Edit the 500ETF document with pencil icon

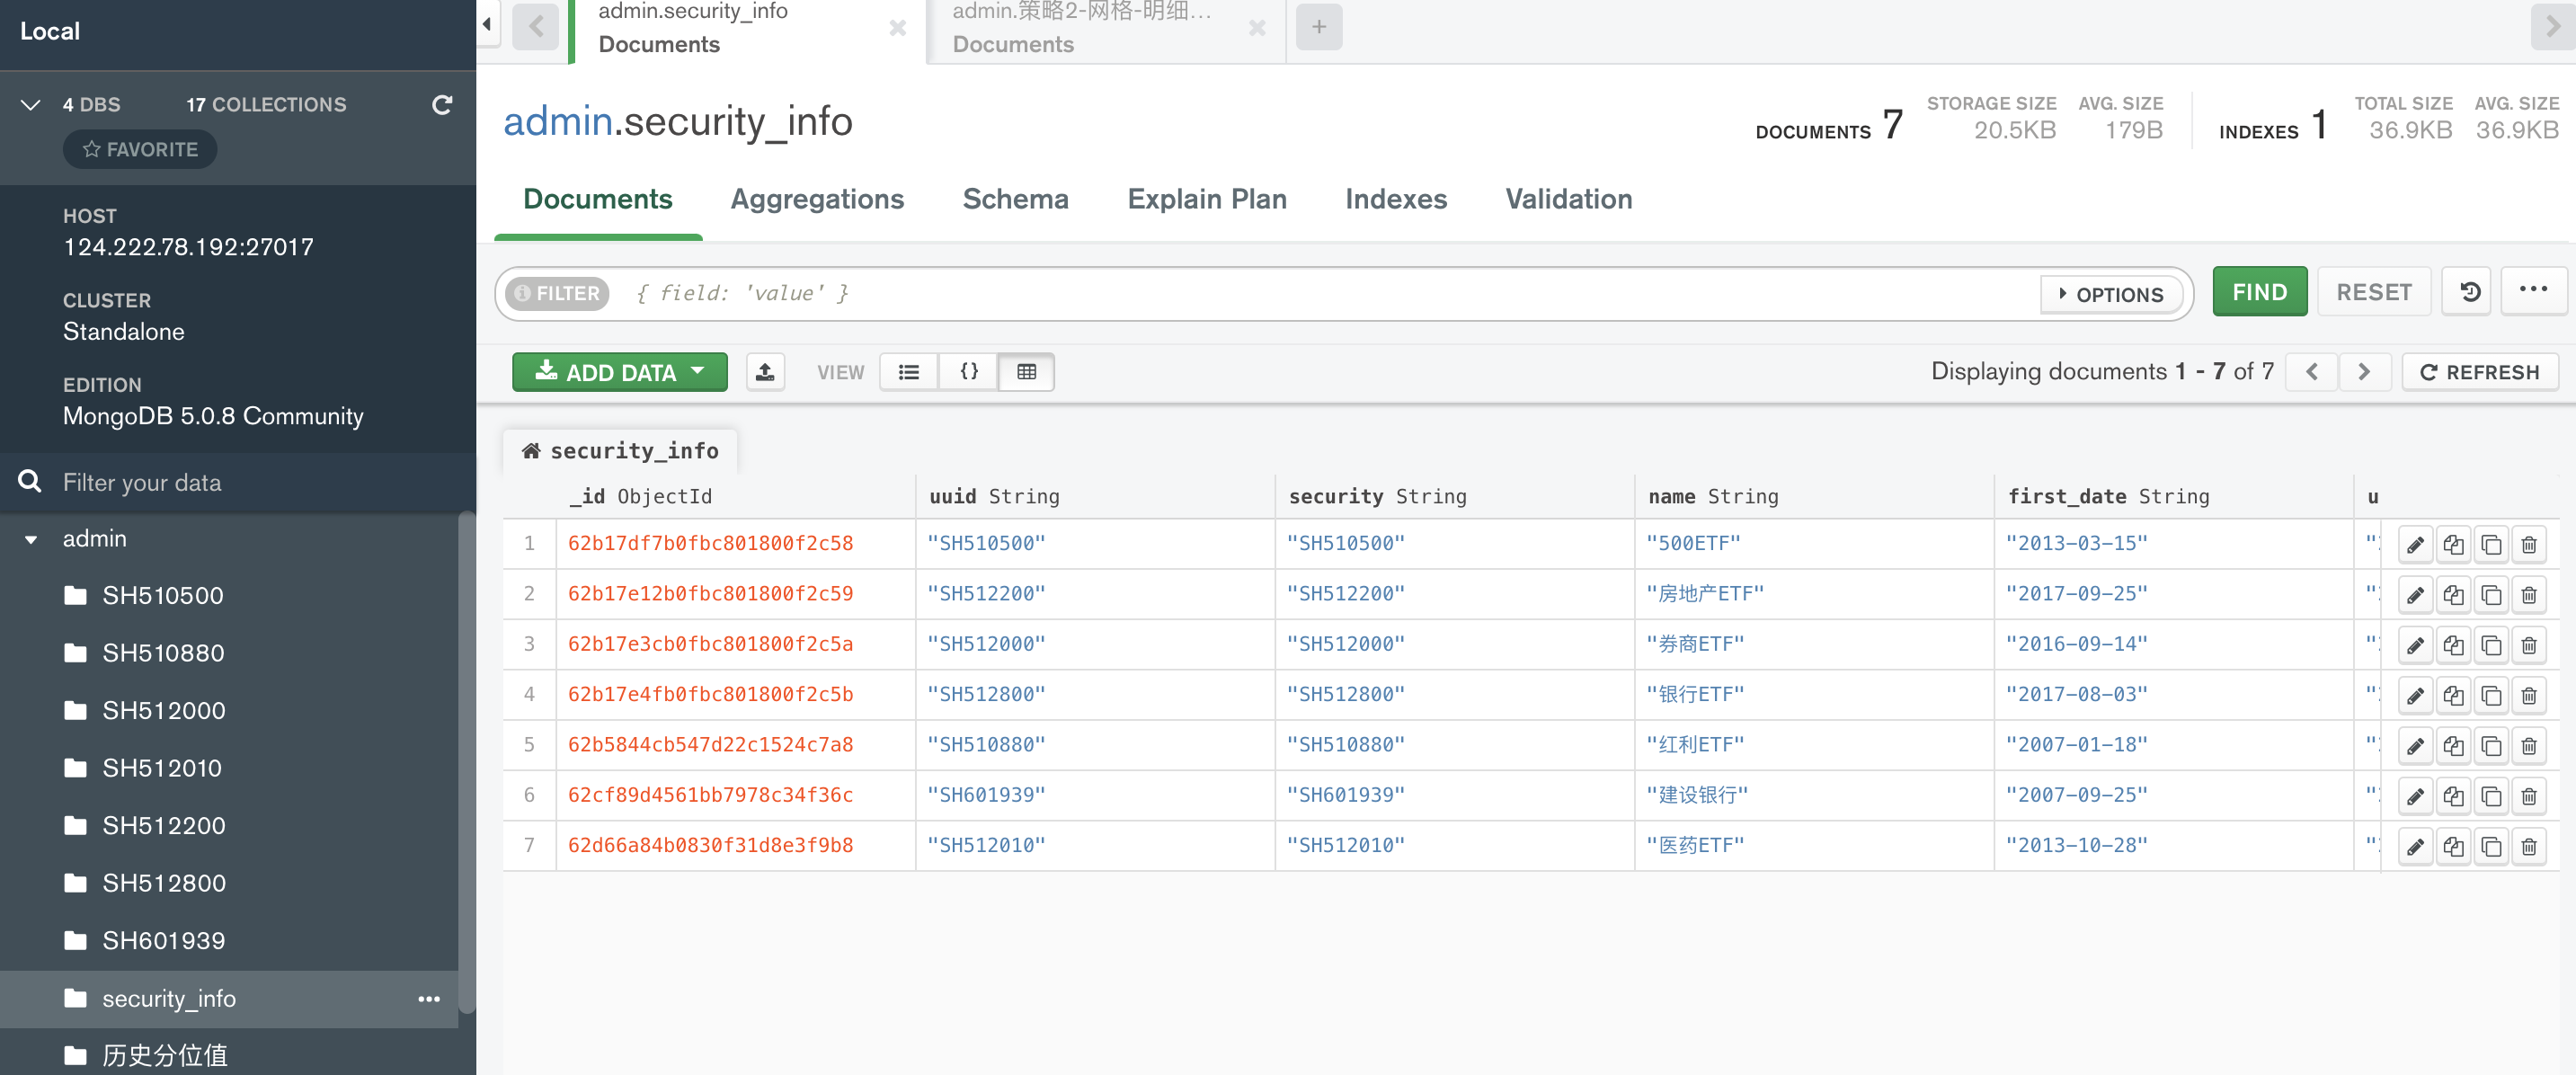2414,545
